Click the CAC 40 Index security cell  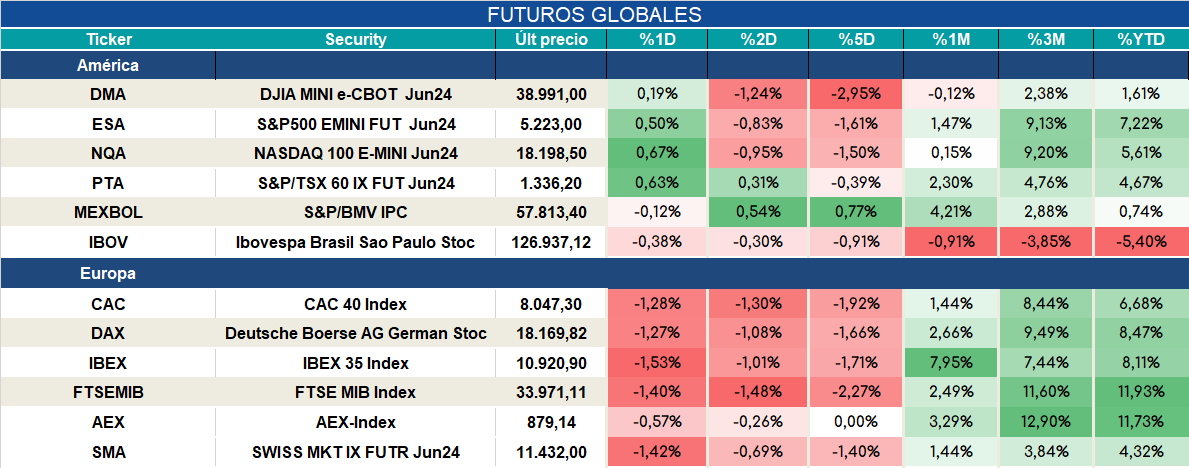coord(356,304)
